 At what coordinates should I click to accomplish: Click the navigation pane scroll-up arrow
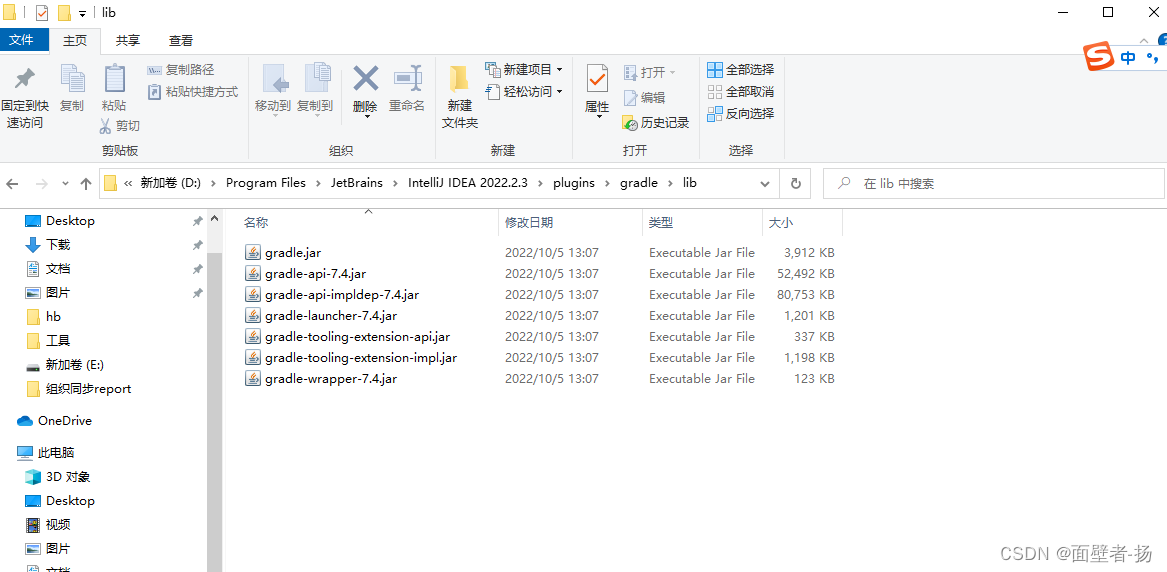(214, 219)
